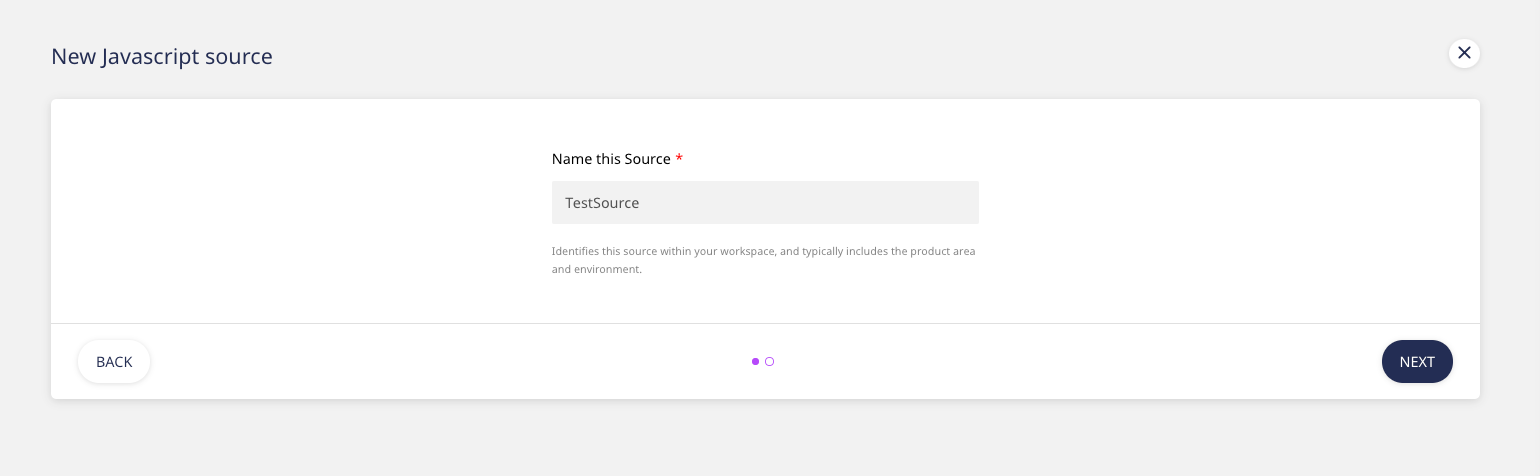Click the "Name this Source" label
The image size is (1540, 476).
click(610, 159)
